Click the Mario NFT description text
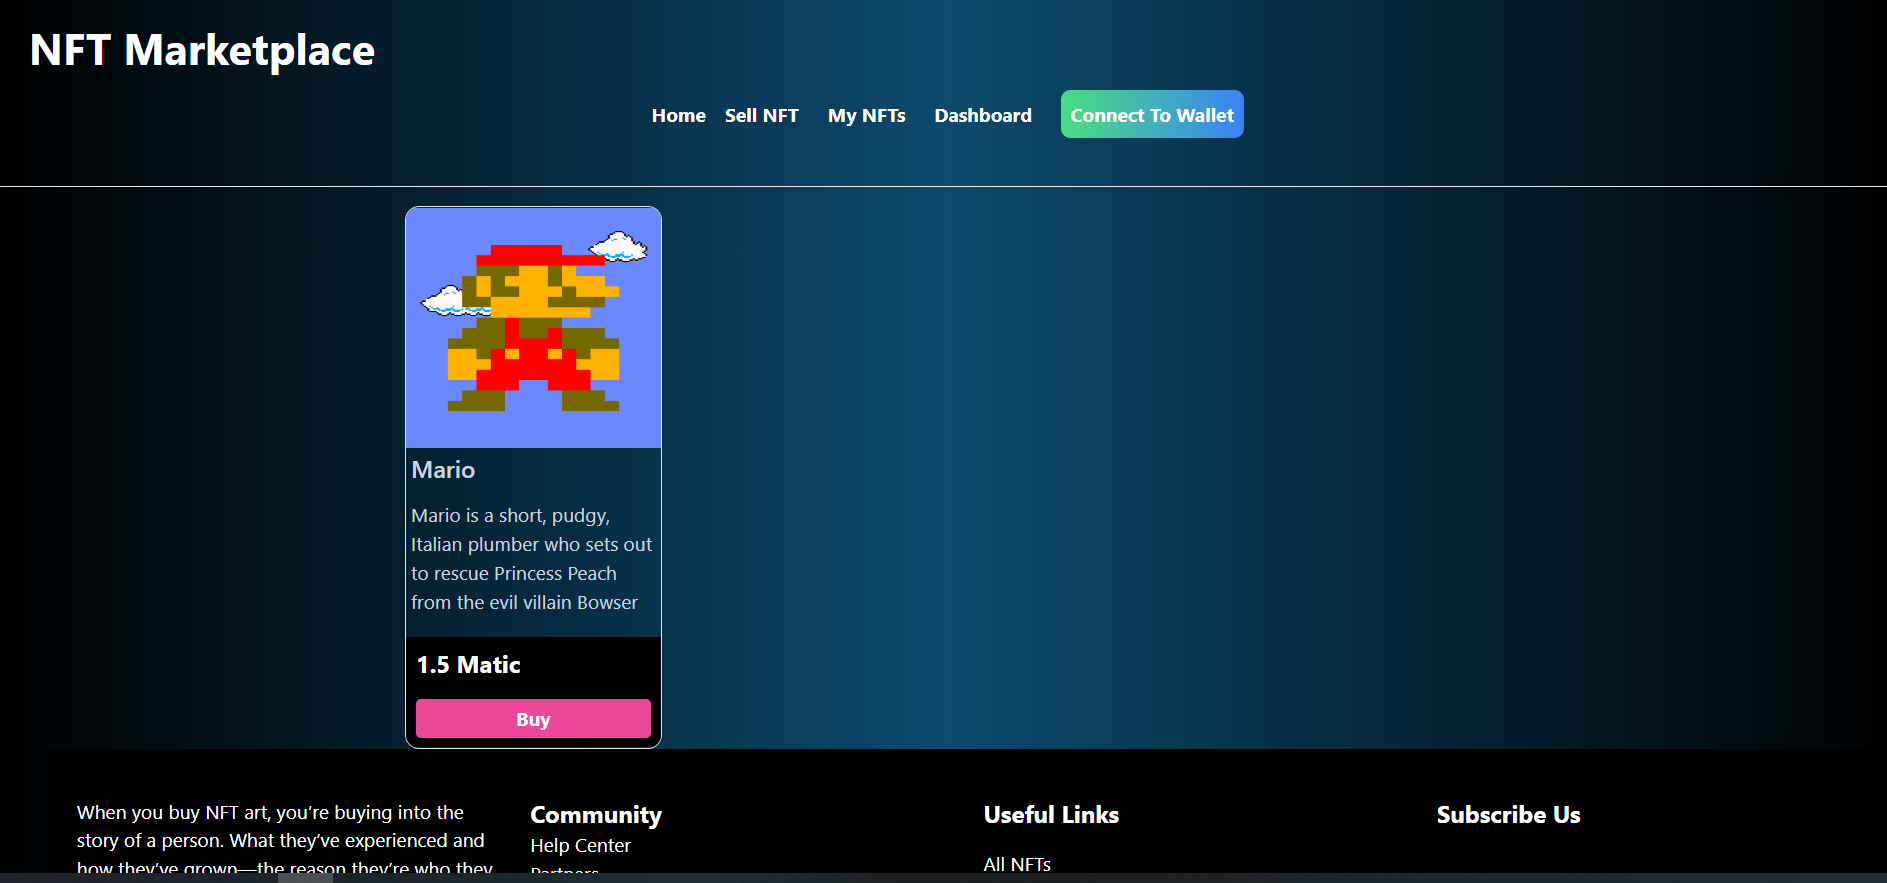This screenshot has height=883, width=1887. [531, 559]
